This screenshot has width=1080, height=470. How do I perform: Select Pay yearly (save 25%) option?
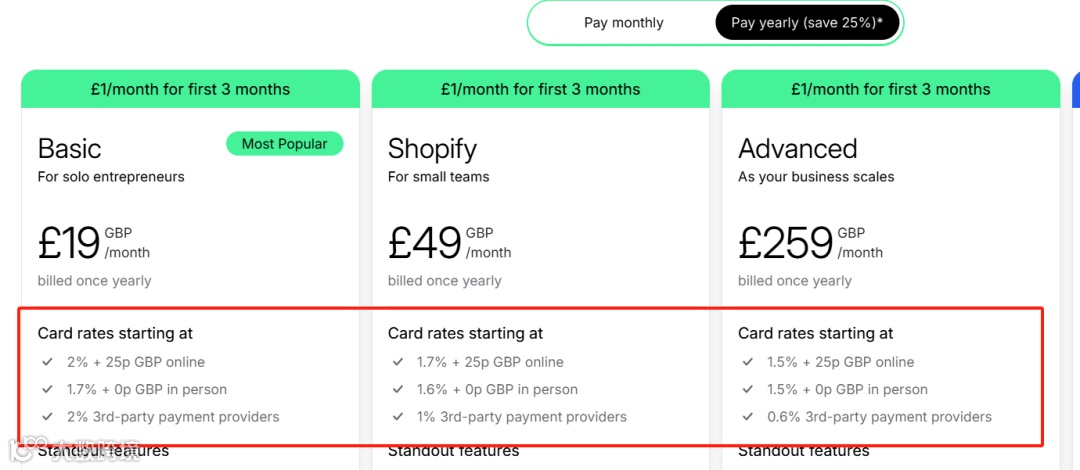point(806,23)
